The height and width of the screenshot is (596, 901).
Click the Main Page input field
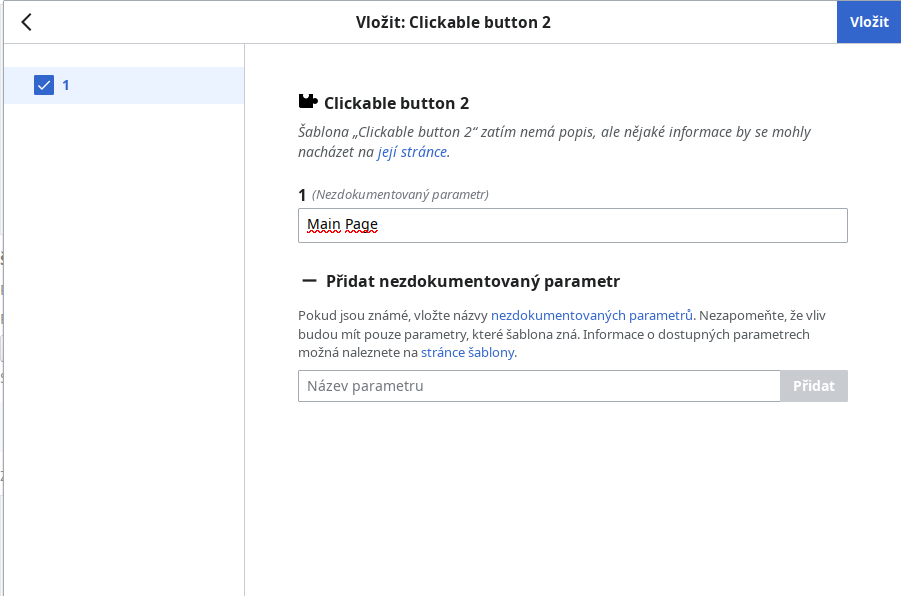point(572,226)
